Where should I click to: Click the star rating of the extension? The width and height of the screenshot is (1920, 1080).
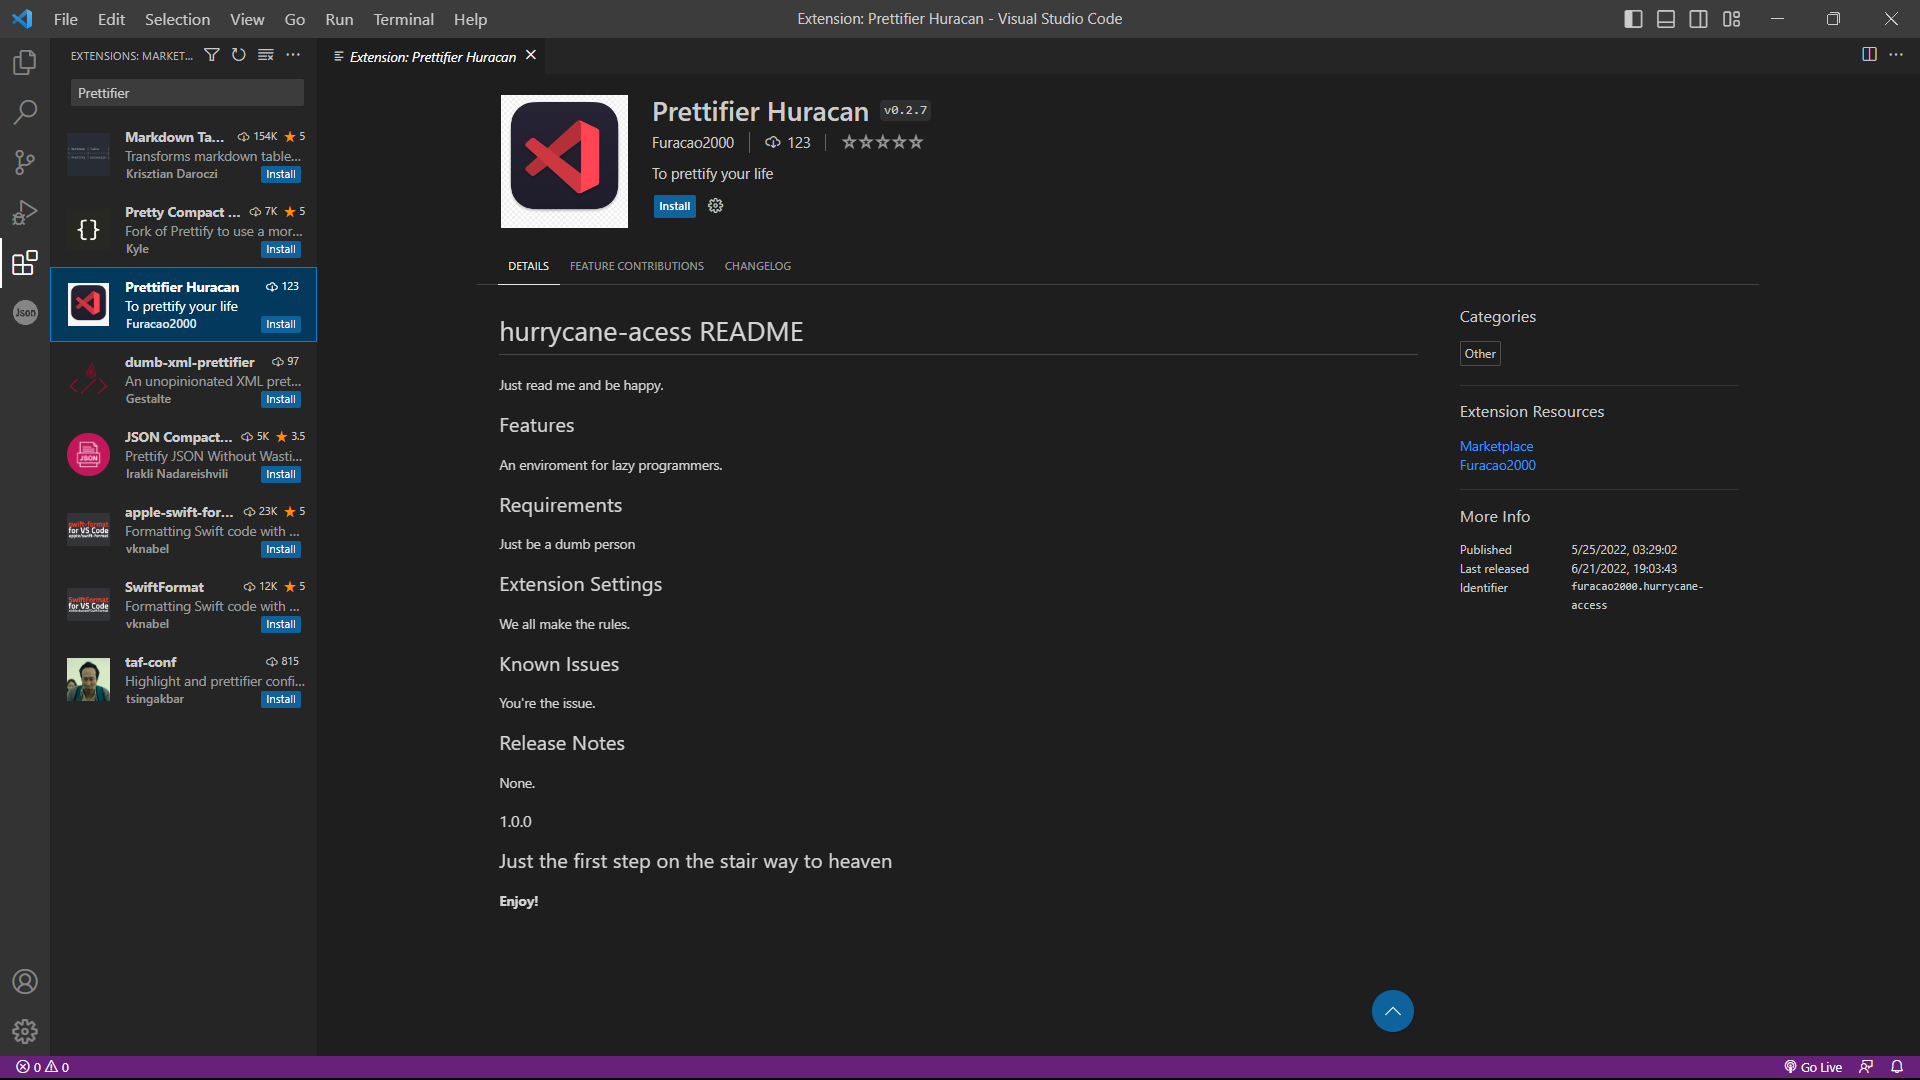tap(882, 142)
